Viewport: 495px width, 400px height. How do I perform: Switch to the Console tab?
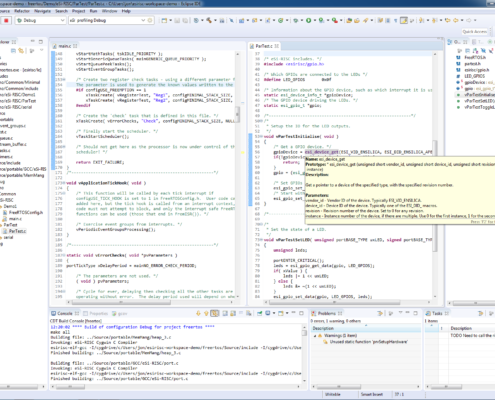pos(65,313)
